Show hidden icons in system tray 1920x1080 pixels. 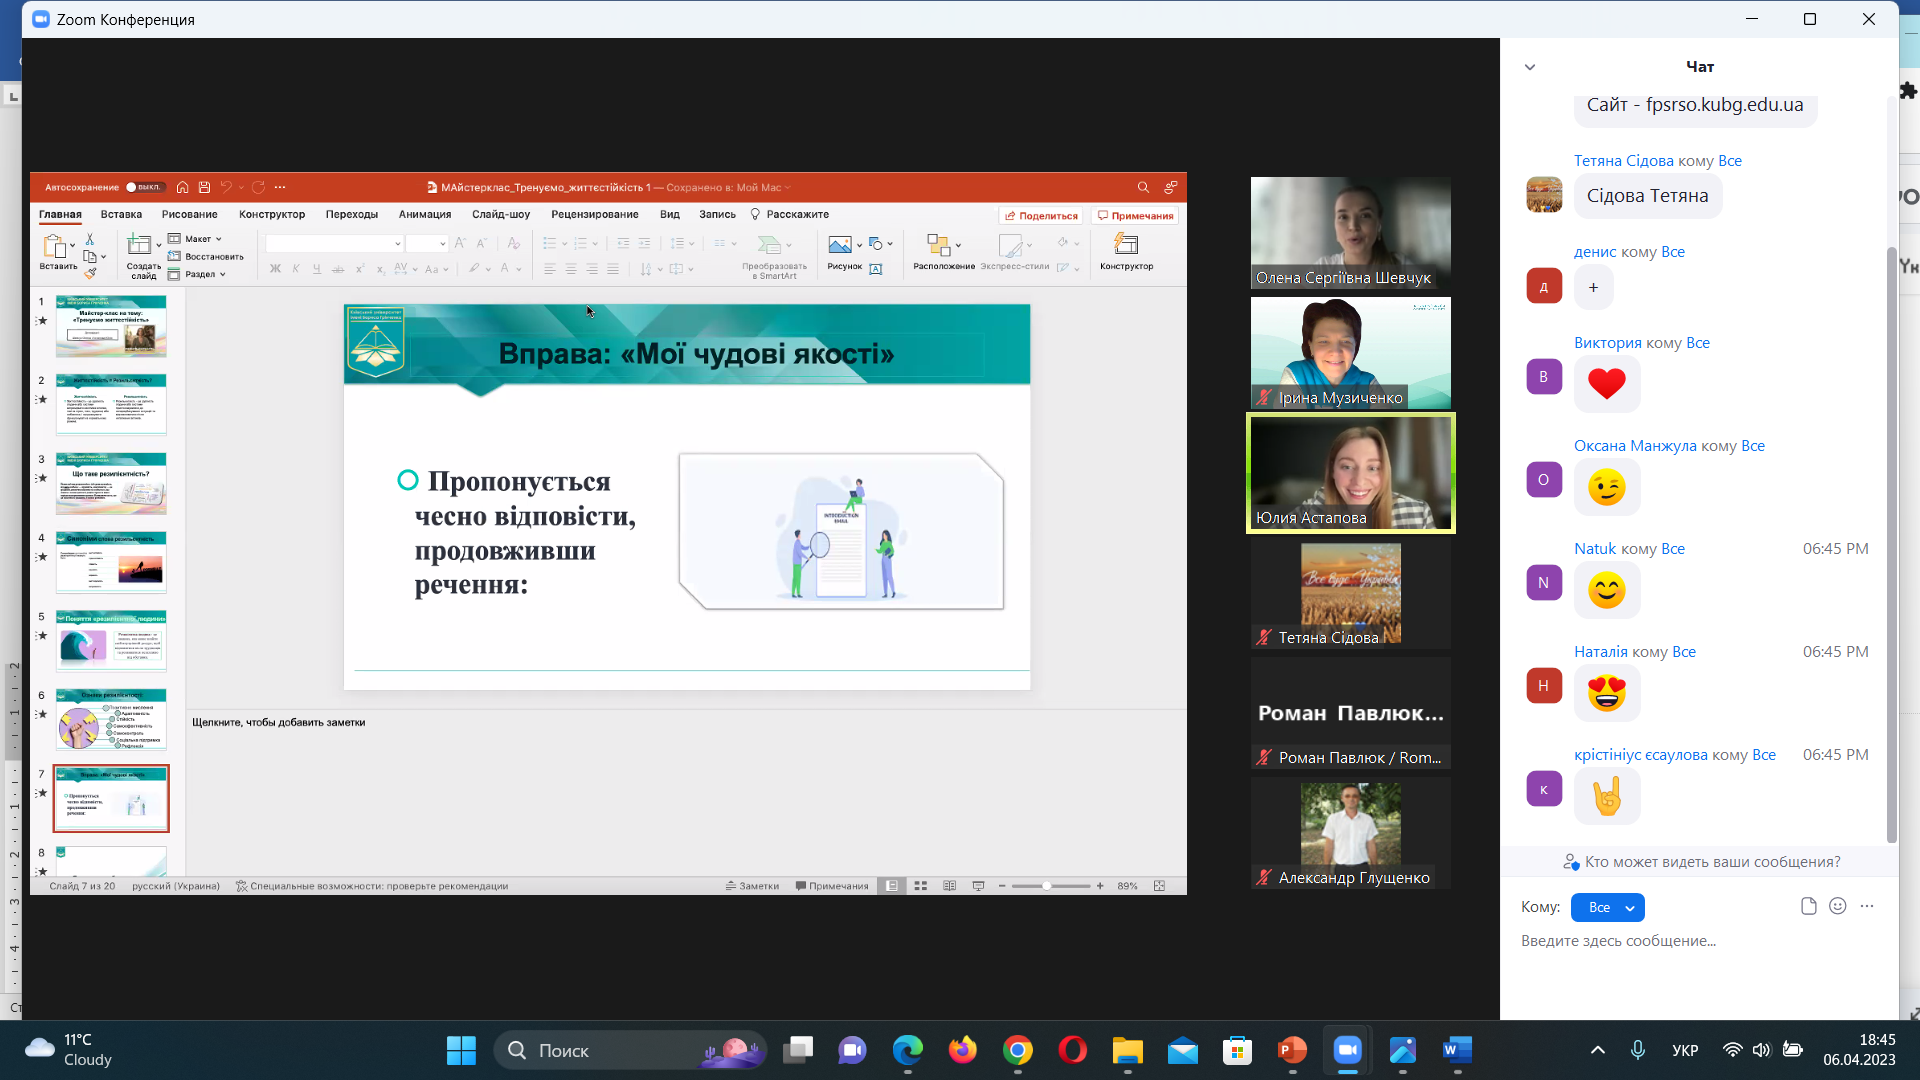(x=1598, y=1050)
